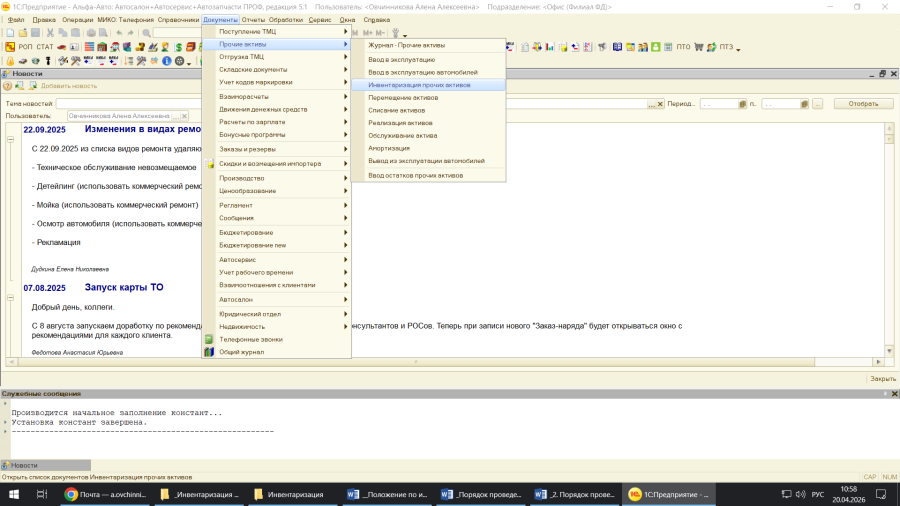Choose Ввод остатков прочих активов
The image size is (900, 506).
tap(428, 176)
